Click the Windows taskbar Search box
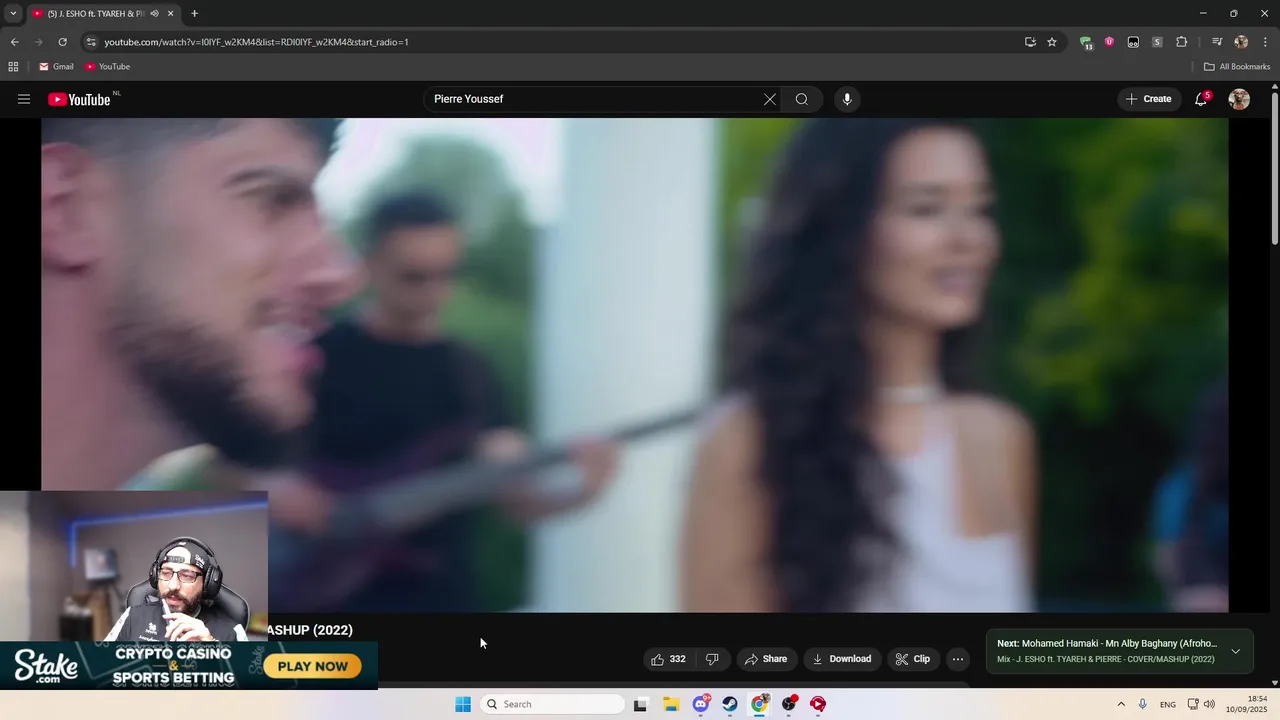Screen dimensions: 1280x720 click(x=552, y=704)
